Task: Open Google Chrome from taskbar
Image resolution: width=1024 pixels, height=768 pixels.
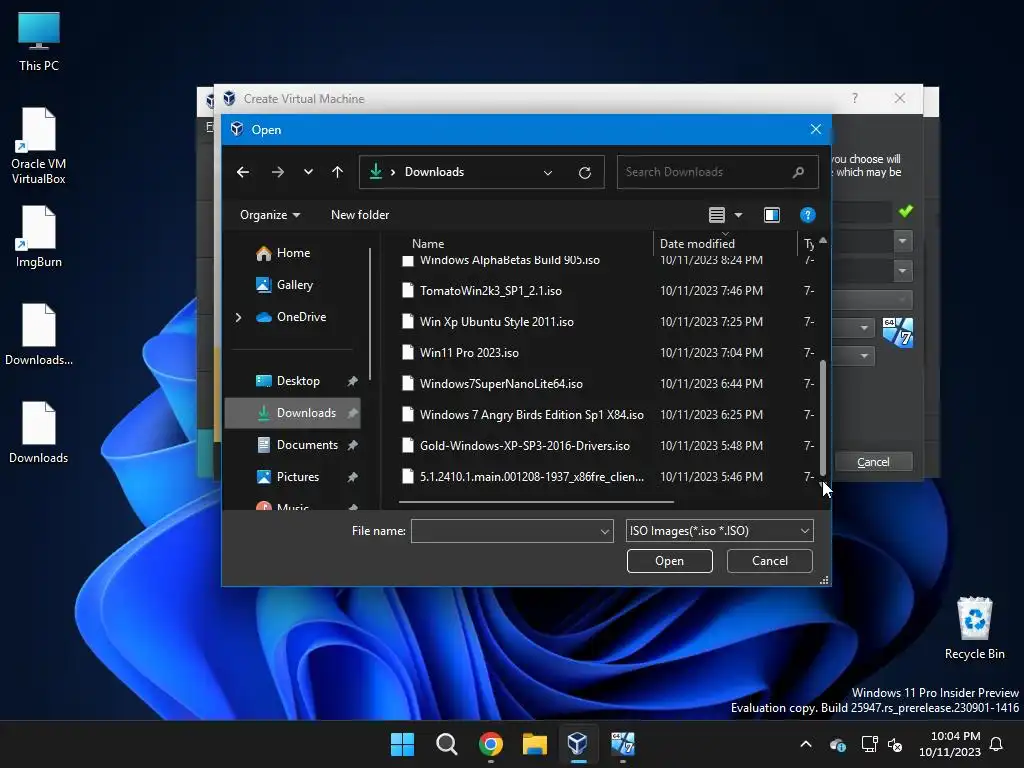Action: point(490,744)
